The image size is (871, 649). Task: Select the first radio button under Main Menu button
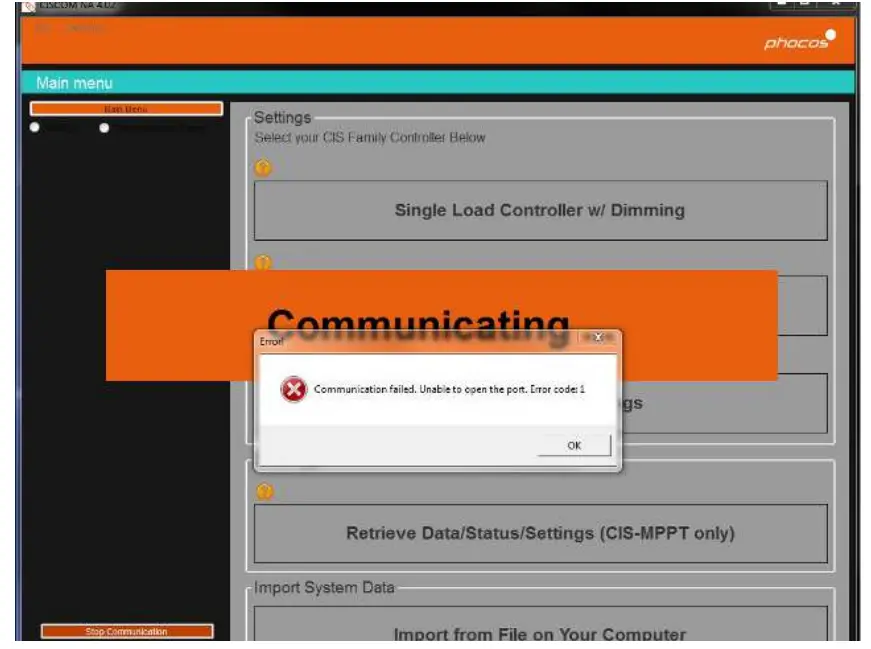pos(34,127)
